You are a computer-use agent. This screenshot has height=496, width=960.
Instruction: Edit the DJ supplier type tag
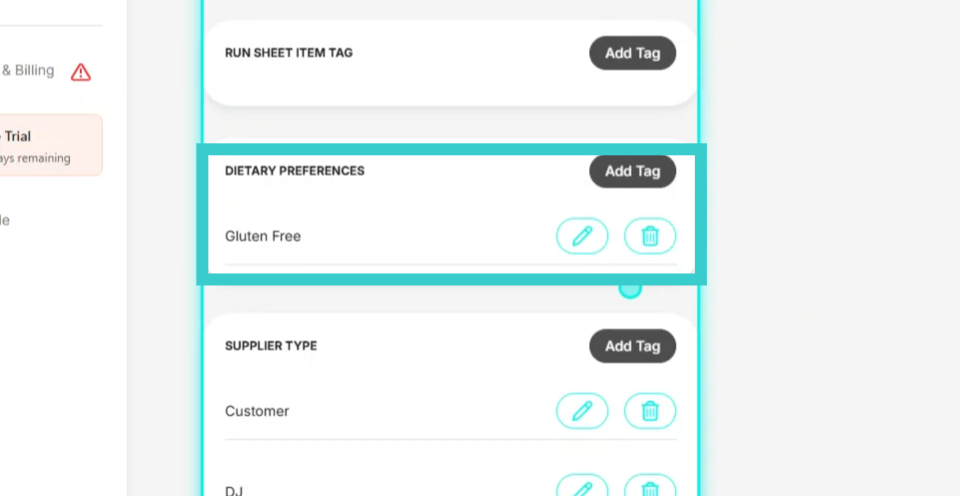582,488
